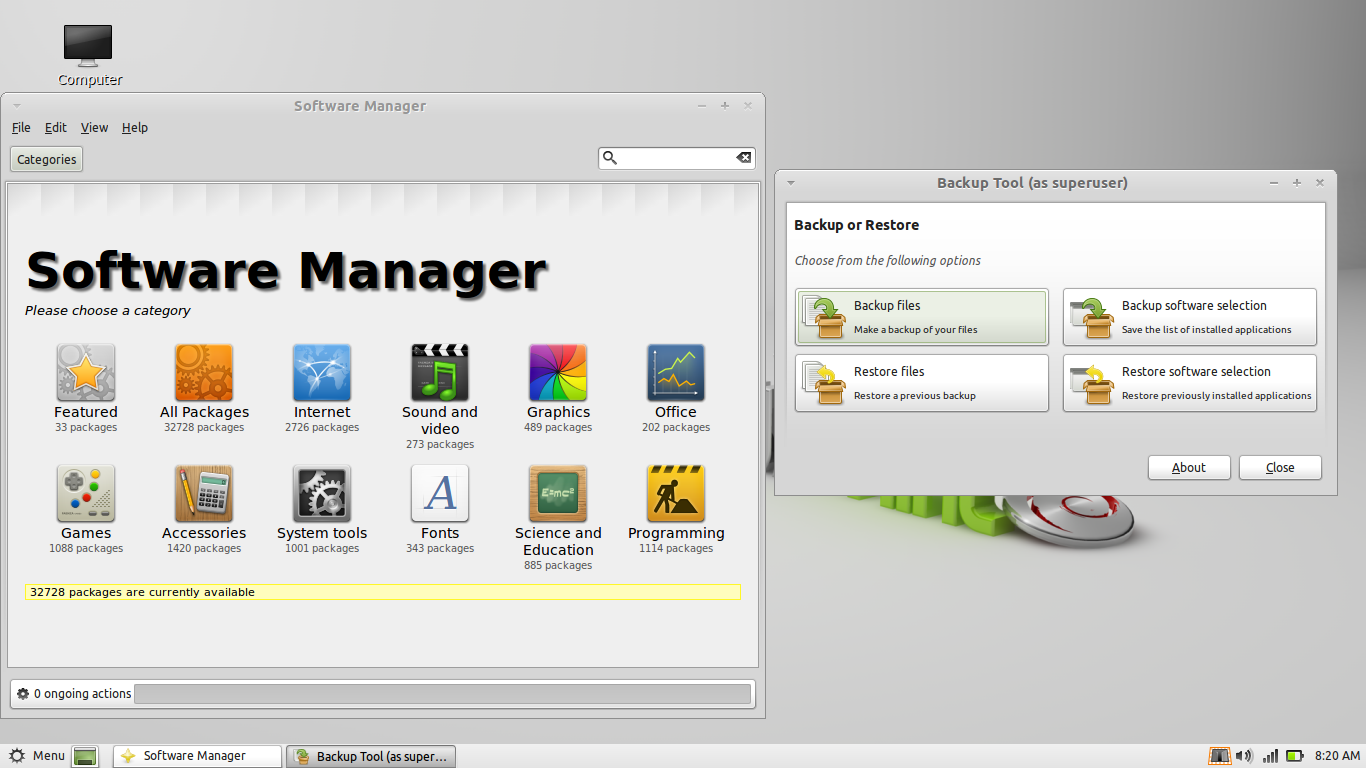The image size is (1366, 768).
Task: Clear the Software Manager search field
Action: click(x=744, y=158)
